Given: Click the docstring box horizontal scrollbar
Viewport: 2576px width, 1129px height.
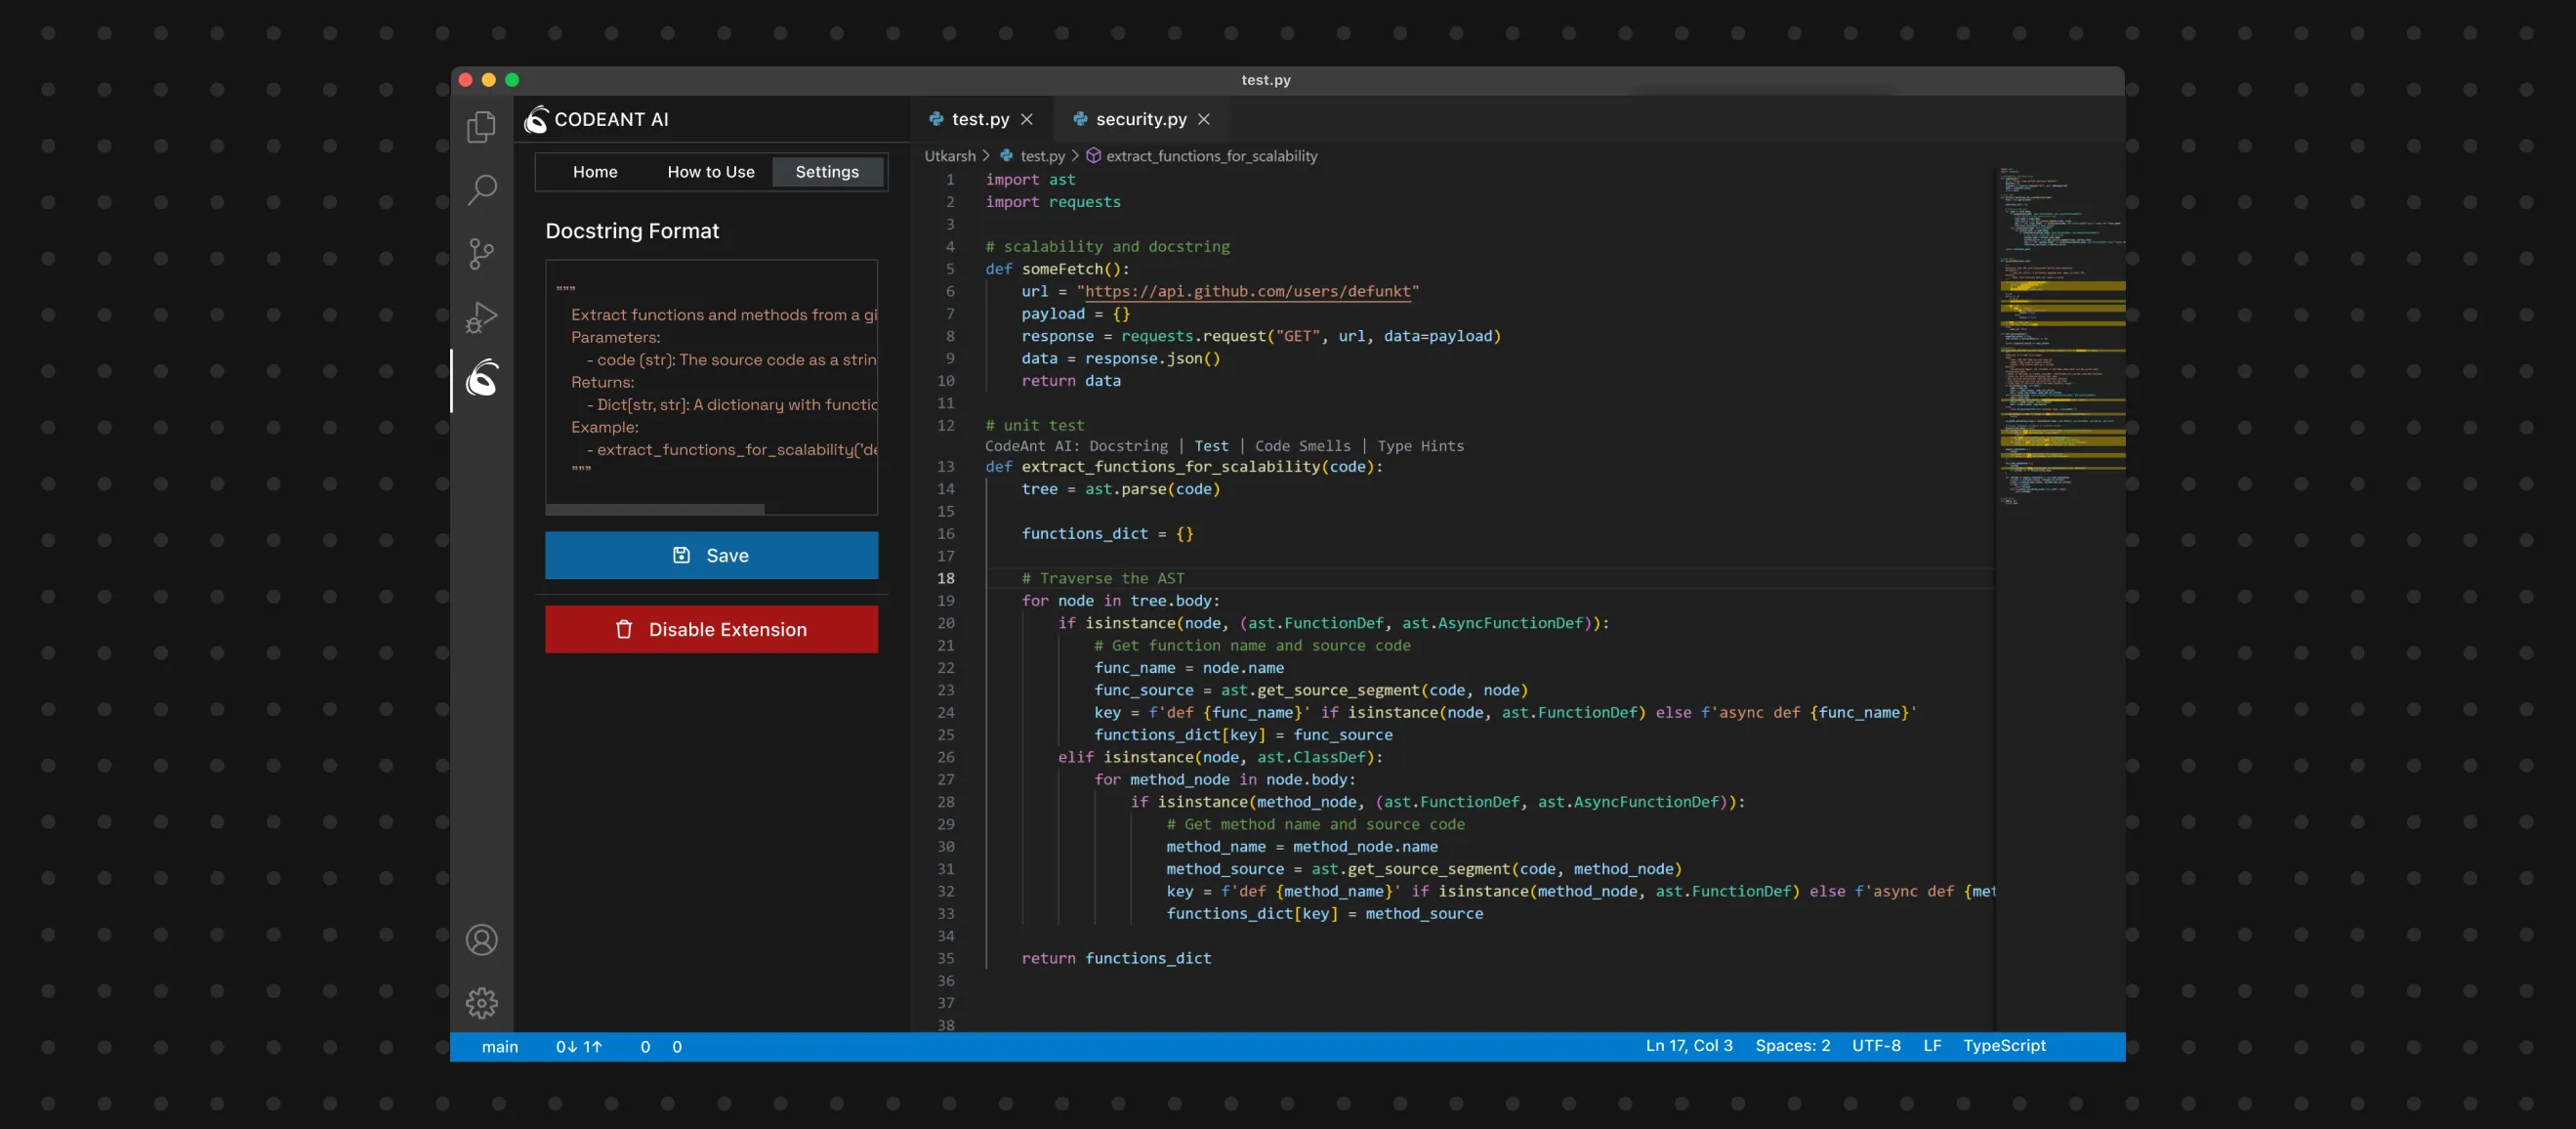Looking at the screenshot, I should pyautogui.click(x=655, y=510).
